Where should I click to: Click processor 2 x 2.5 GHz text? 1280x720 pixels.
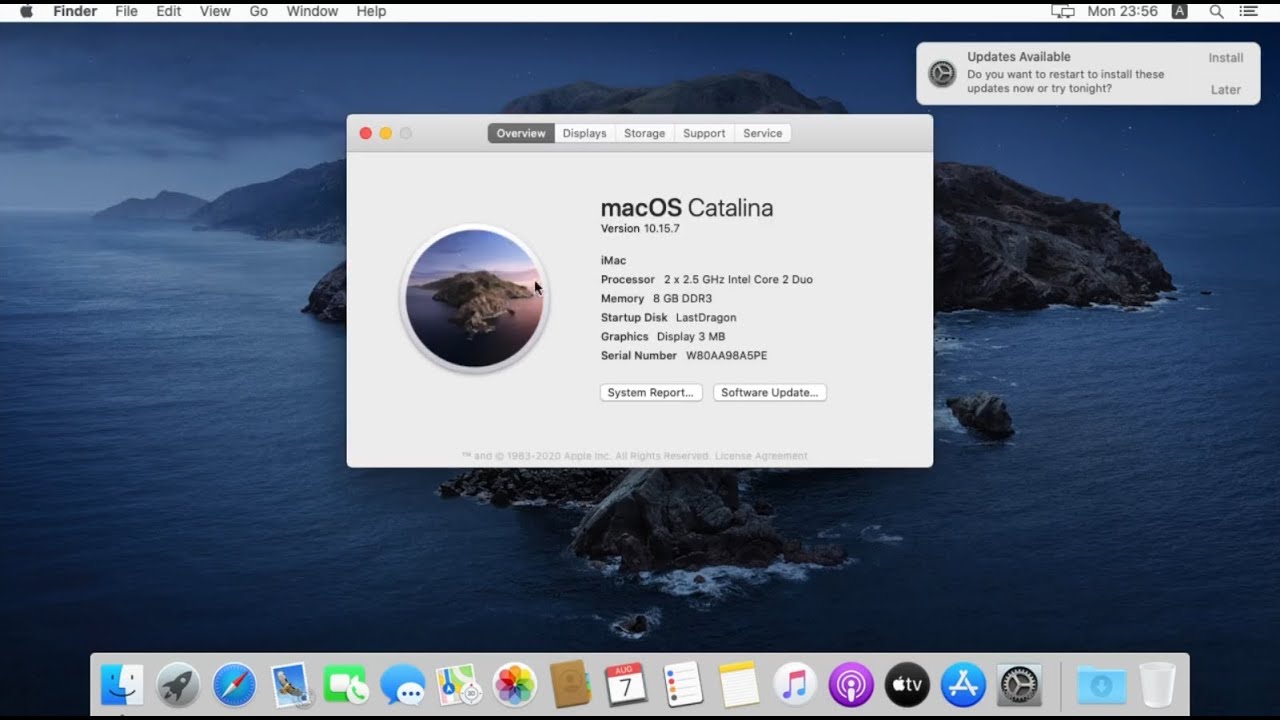(x=738, y=280)
